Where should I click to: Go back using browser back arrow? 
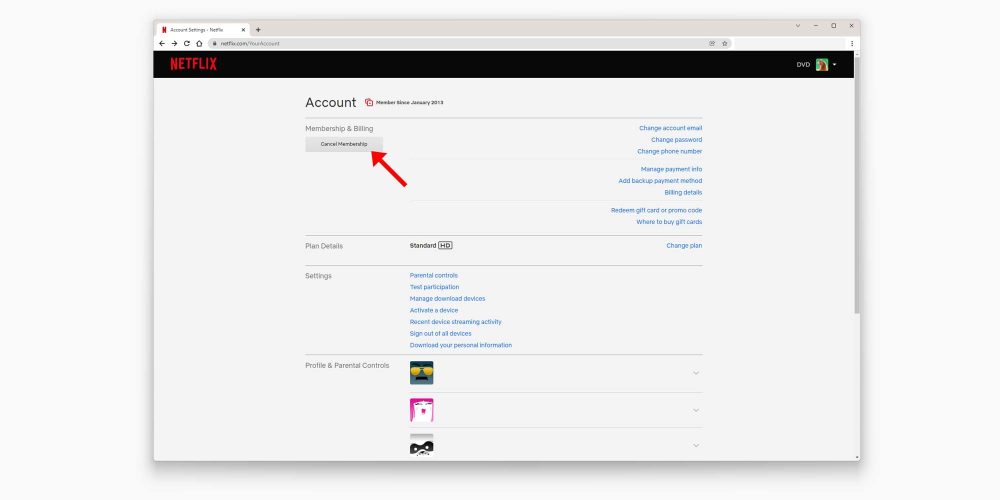coord(162,43)
